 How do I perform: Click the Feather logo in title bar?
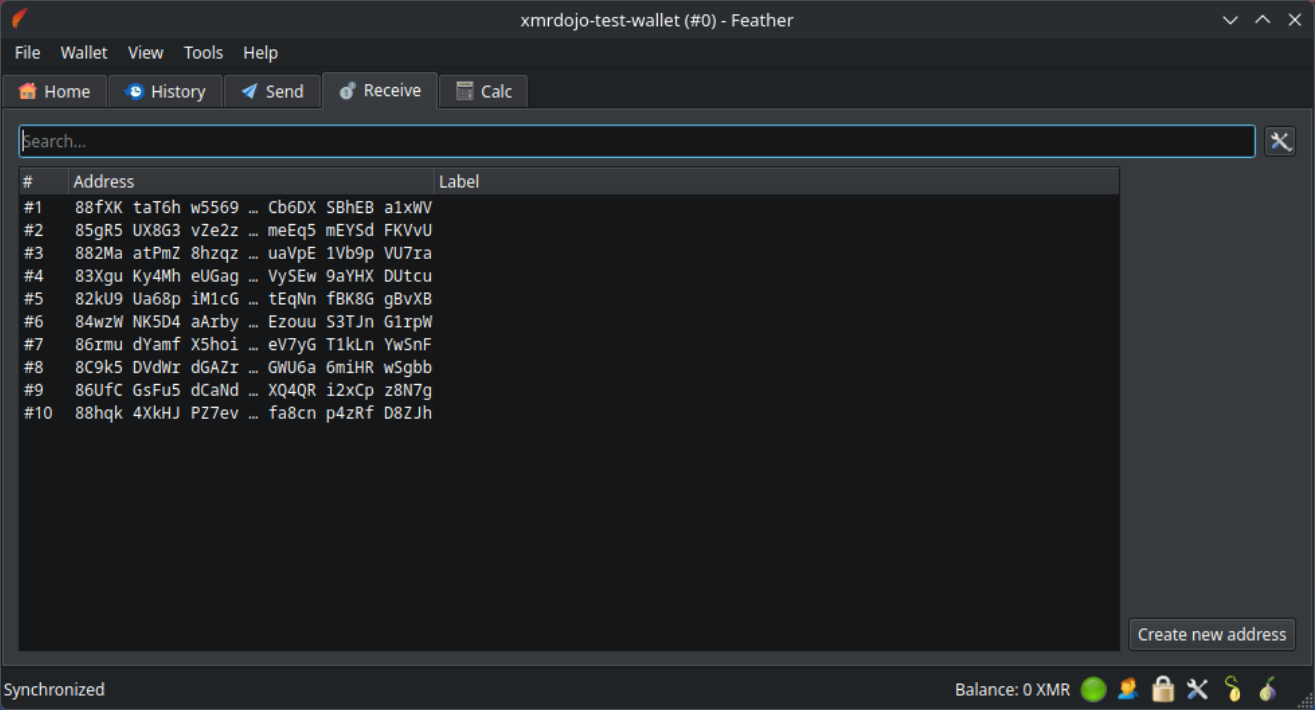click(20, 19)
